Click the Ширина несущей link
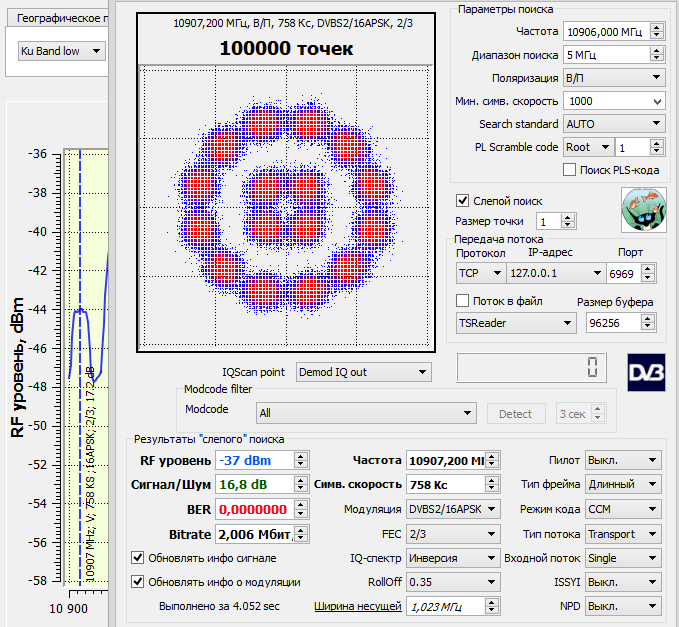The image size is (679, 627). 358,606
